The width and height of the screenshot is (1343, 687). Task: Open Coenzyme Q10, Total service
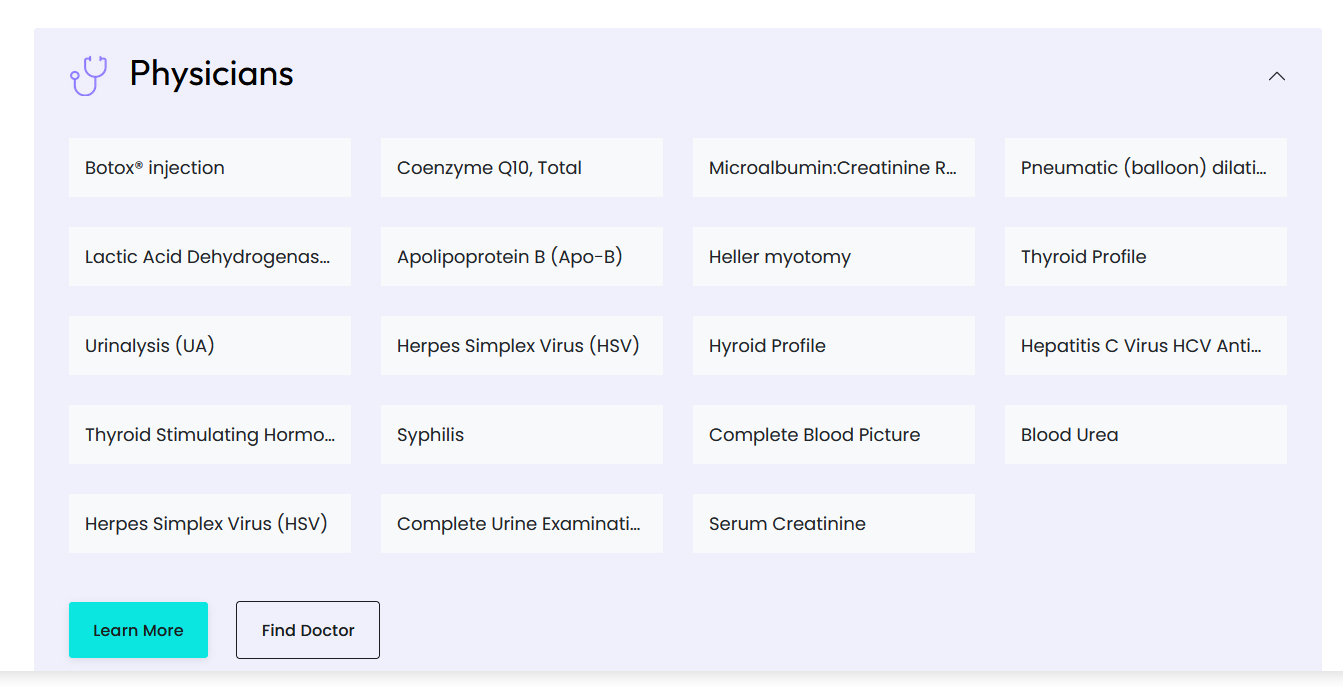[521, 168]
